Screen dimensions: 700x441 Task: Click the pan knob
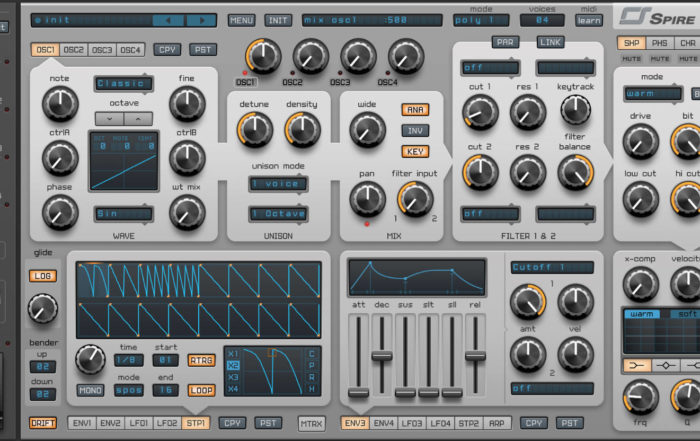367,199
